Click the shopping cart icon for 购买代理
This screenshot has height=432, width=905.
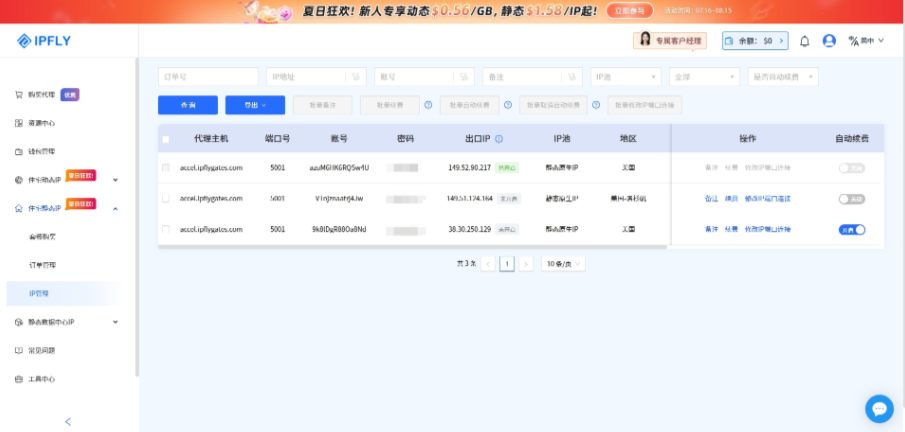18,95
